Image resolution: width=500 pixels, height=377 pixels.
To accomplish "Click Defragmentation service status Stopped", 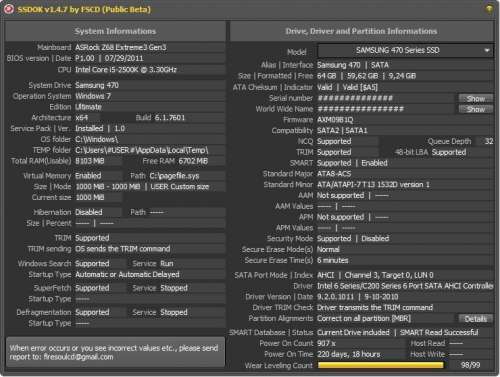I will pos(174,313).
